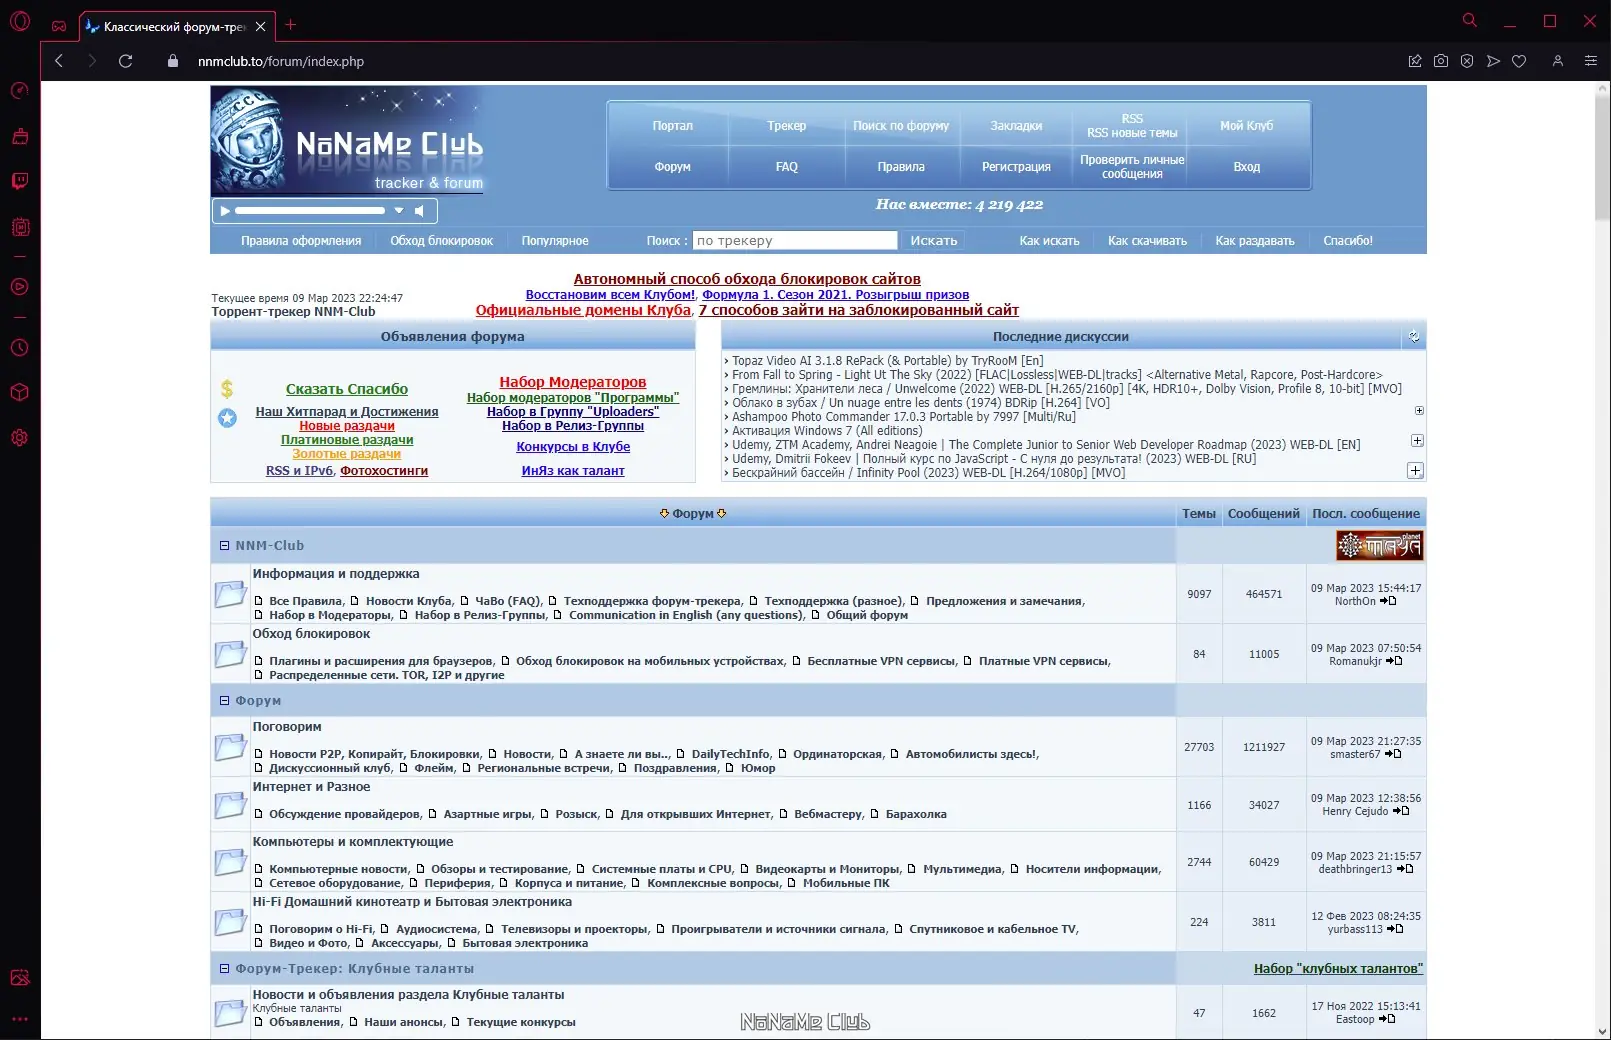Close the Классический форум-трекер tab
Viewport: 1611px width, 1040px height.
(261, 26)
